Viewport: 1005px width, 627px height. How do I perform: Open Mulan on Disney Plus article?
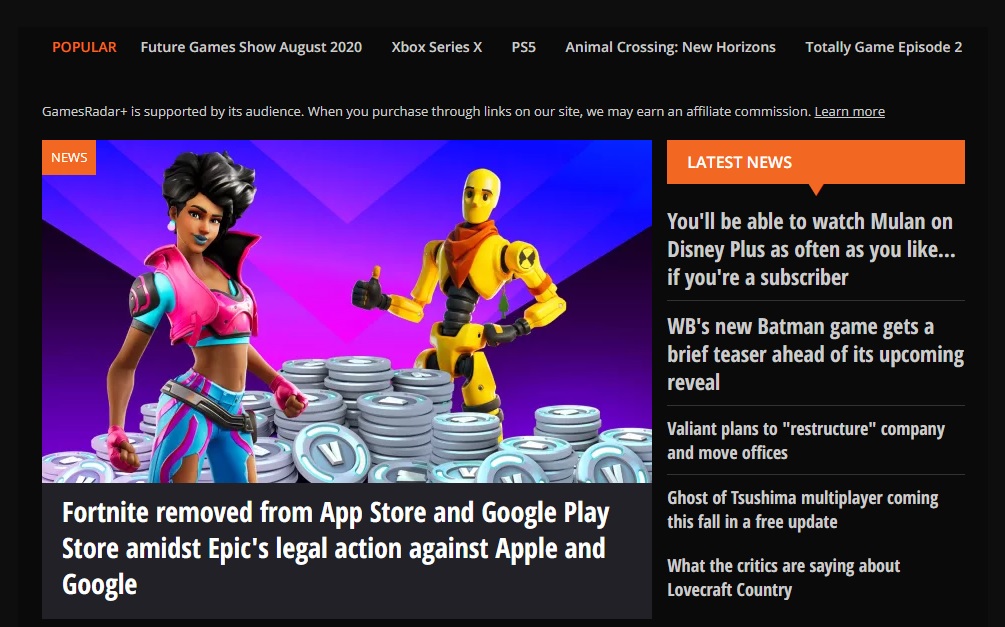[811, 249]
